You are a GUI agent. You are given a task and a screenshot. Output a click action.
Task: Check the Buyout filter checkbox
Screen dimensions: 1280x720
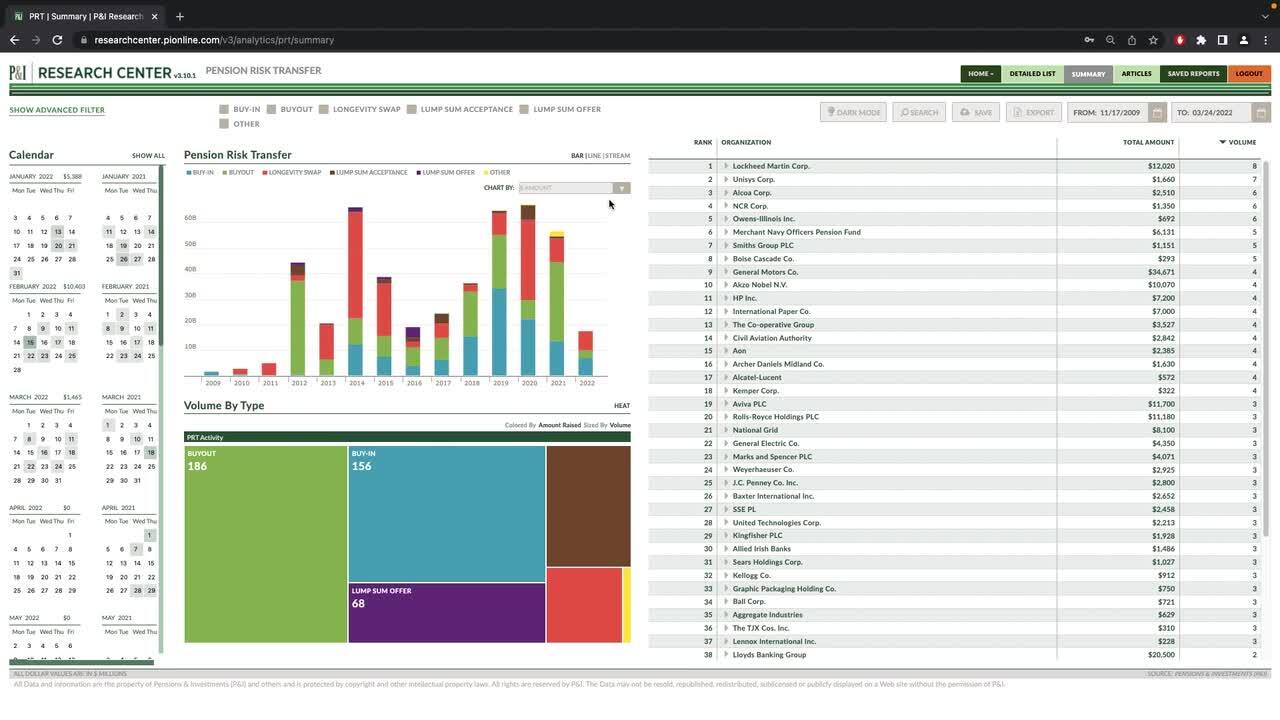point(272,109)
